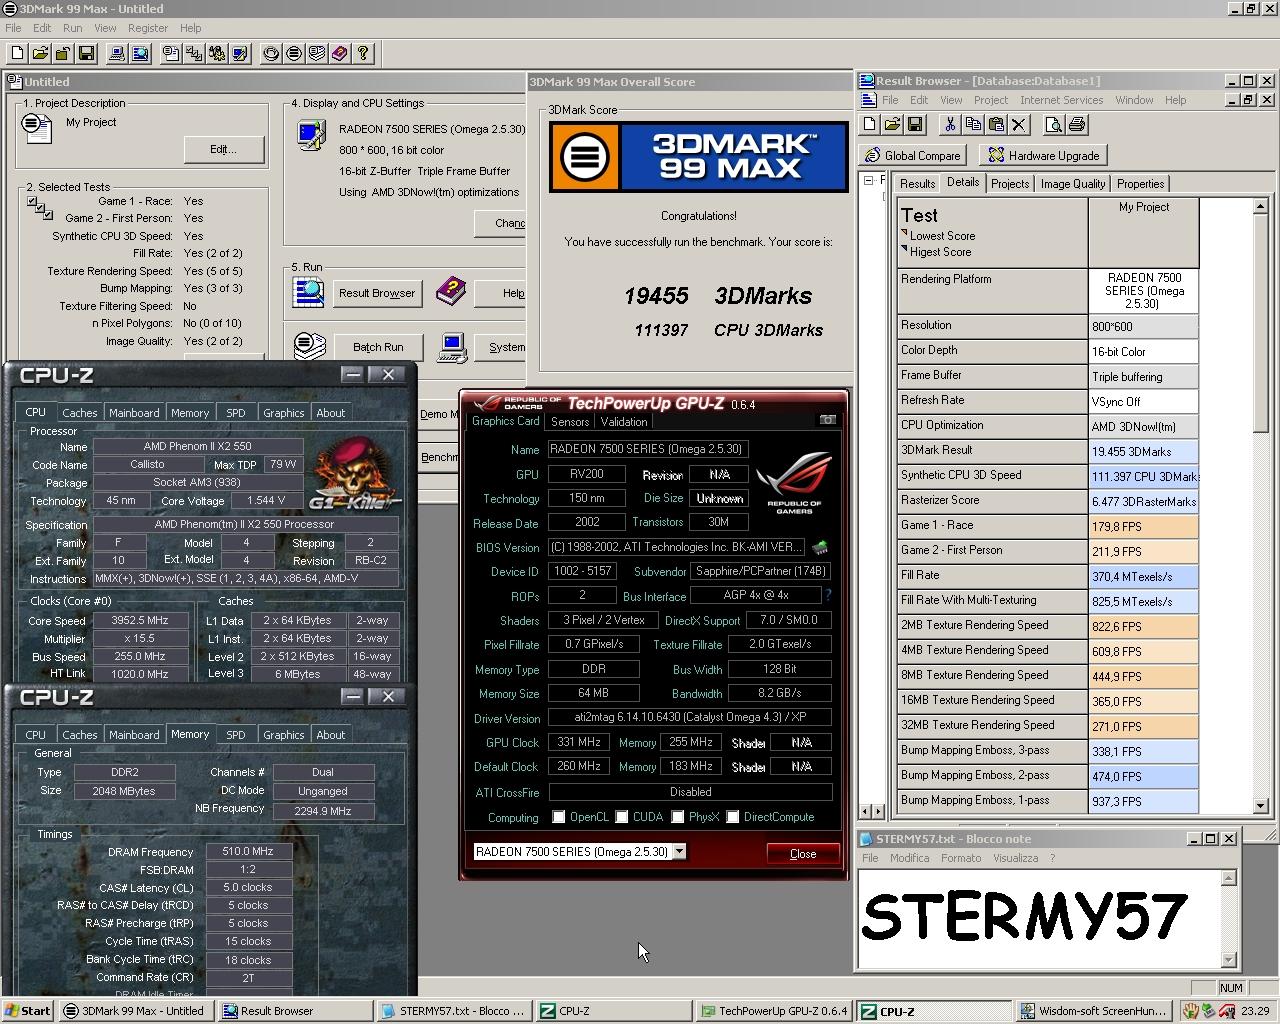This screenshot has width=1280, height=1024.
Task: Click the Delete X icon in Result Browser toolbar
Action: (x=1019, y=124)
